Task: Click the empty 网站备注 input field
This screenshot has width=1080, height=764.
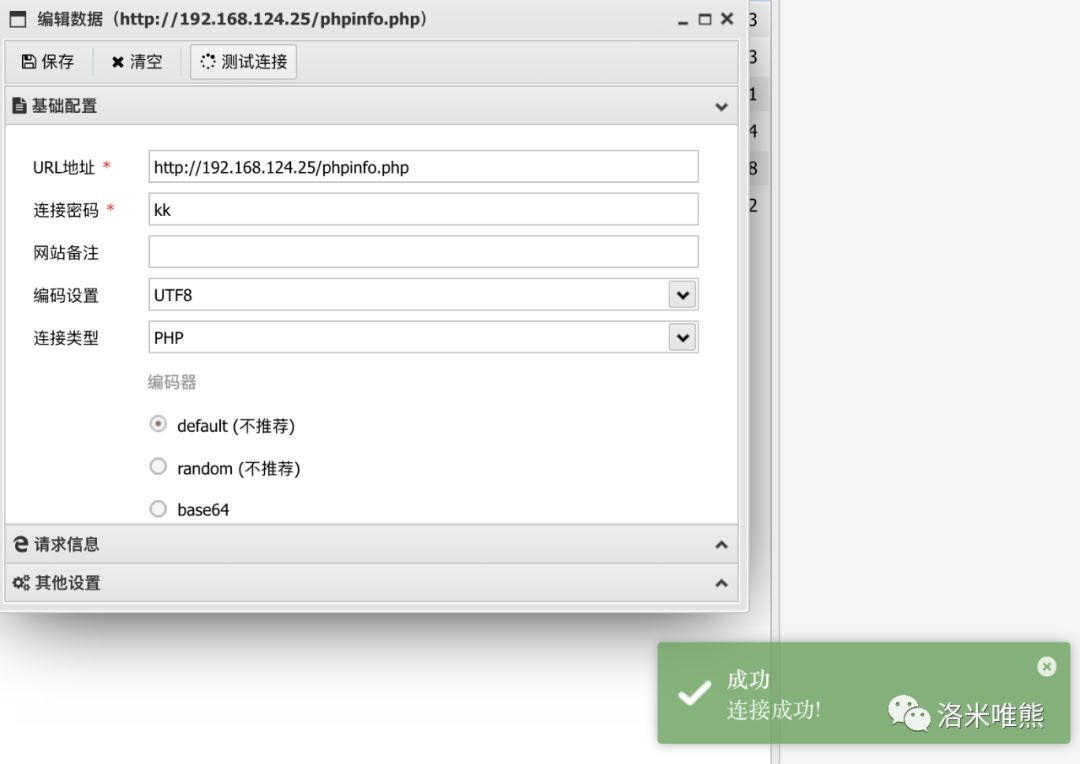Action: [423, 252]
